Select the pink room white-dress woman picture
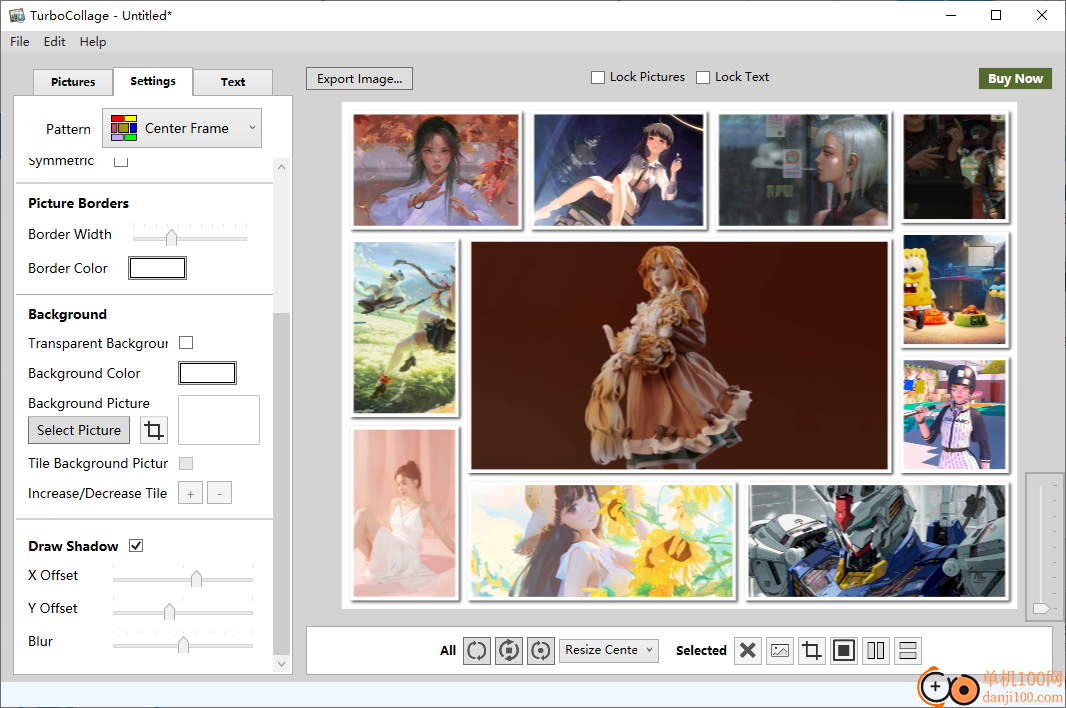Viewport: 1066px width, 708px height. (405, 513)
